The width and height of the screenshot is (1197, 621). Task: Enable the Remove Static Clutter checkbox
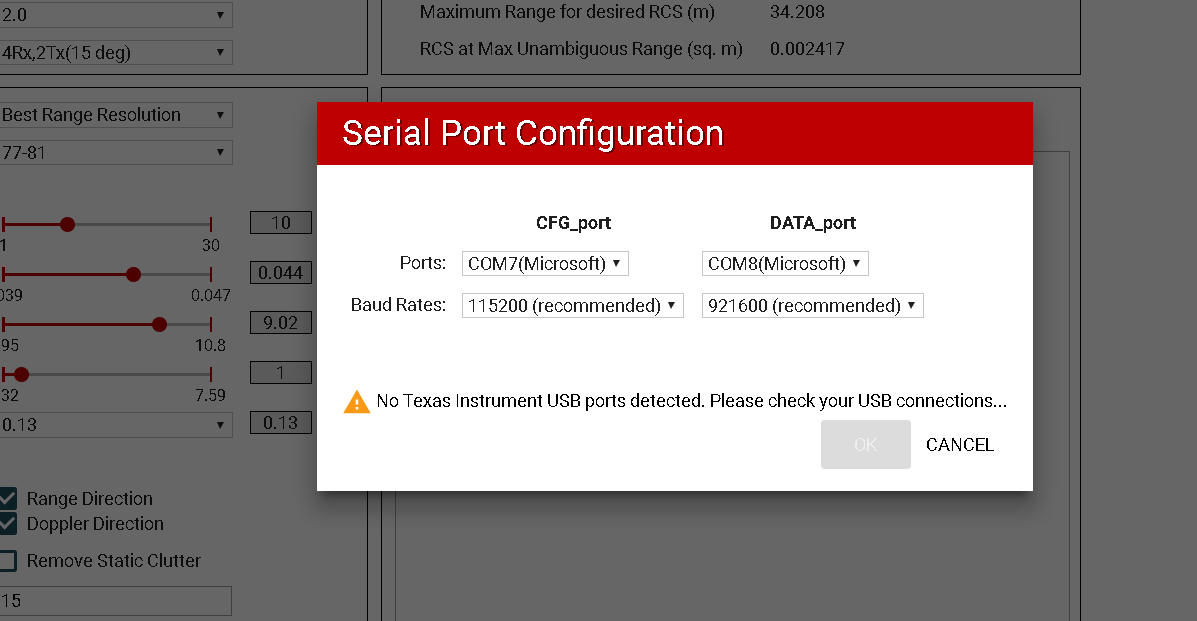(x=8, y=561)
